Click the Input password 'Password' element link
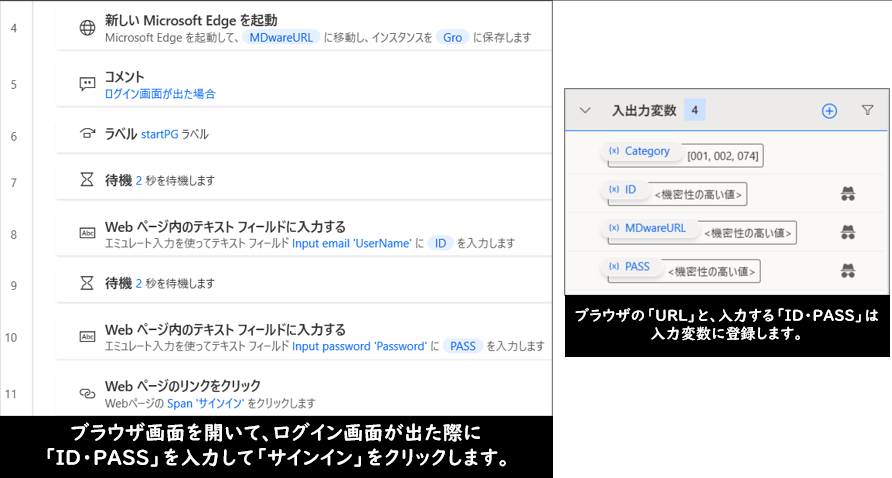Screen dimensions: 892x478 (x=359, y=347)
